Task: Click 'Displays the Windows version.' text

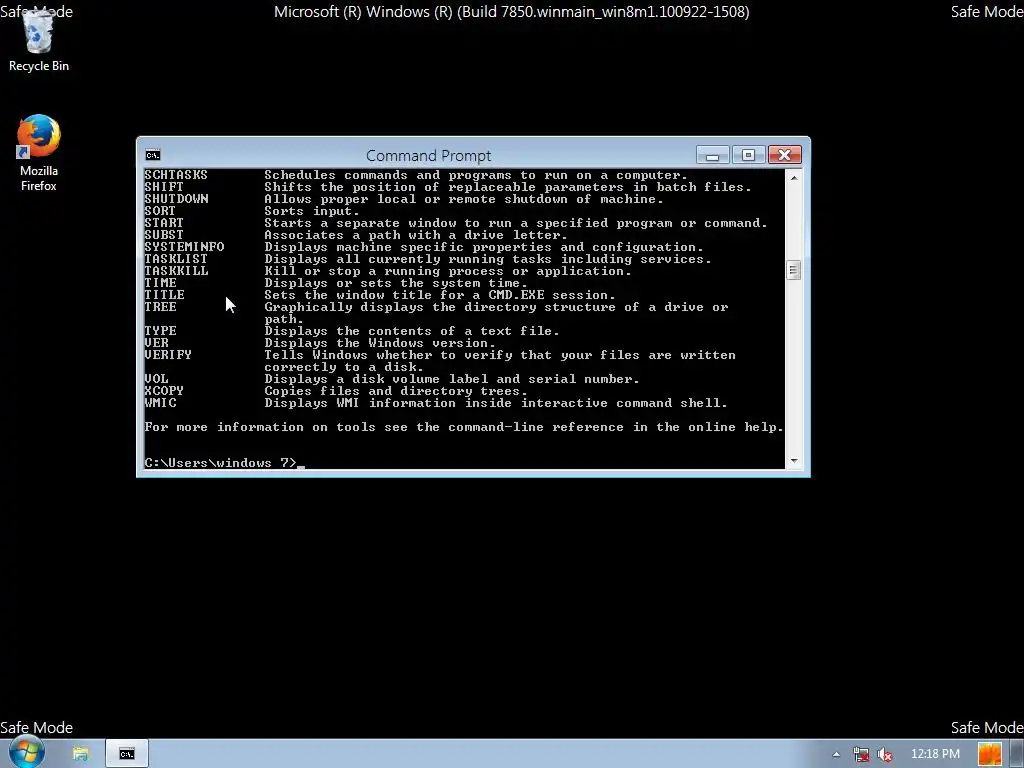Action: click(379, 343)
